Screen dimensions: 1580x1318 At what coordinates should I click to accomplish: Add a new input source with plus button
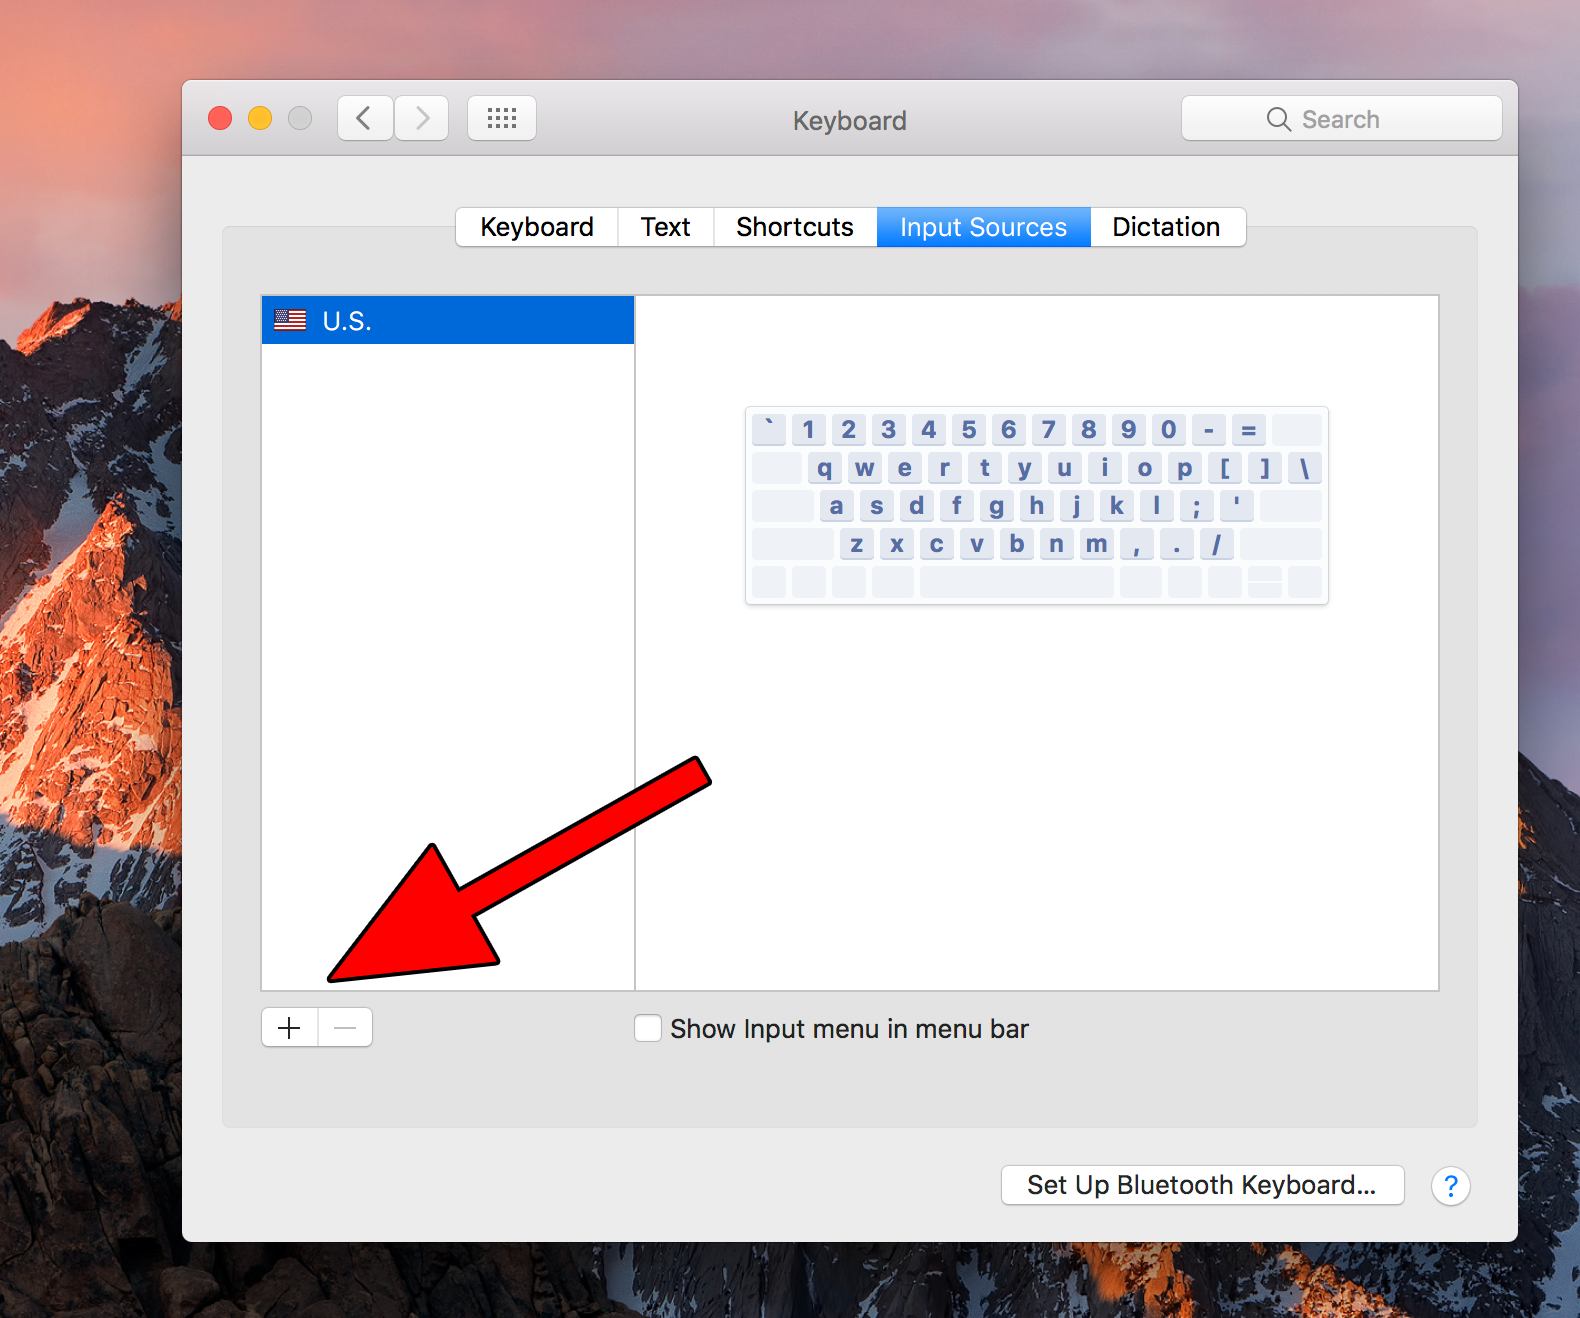pyautogui.click(x=289, y=1028)
